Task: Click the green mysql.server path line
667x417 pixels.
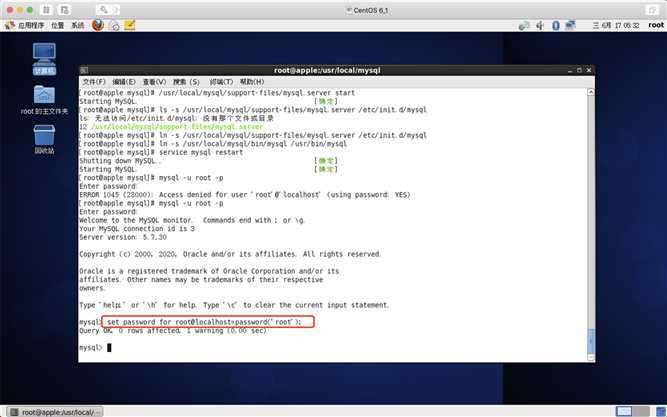Action: point(171,126)
